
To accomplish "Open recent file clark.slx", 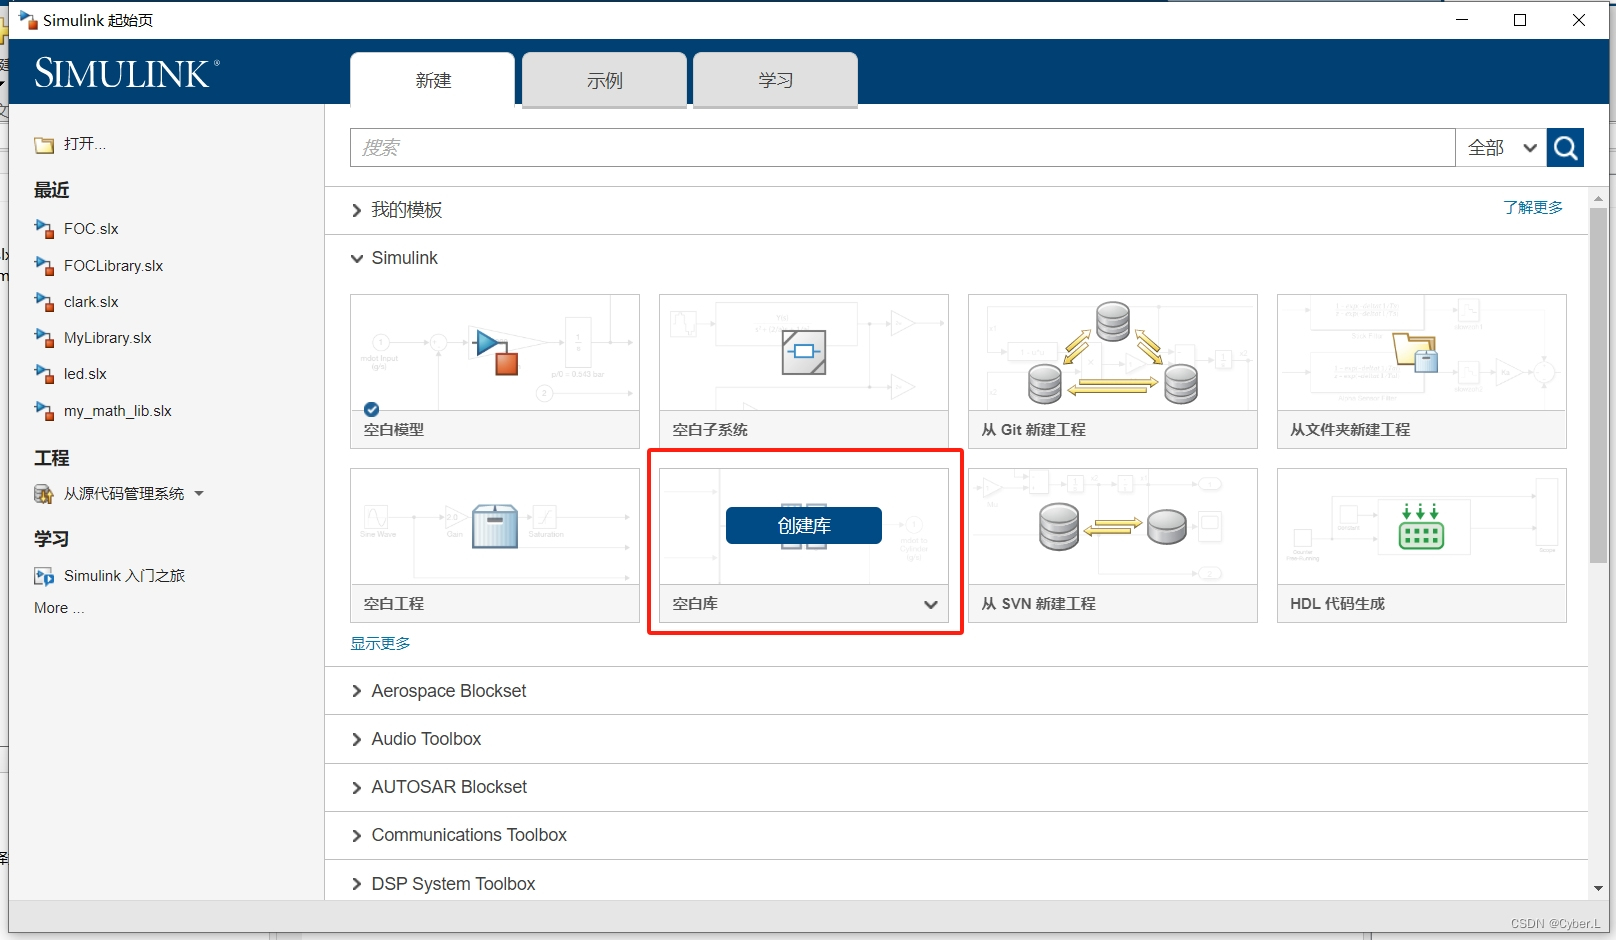I will click(91, 302).
